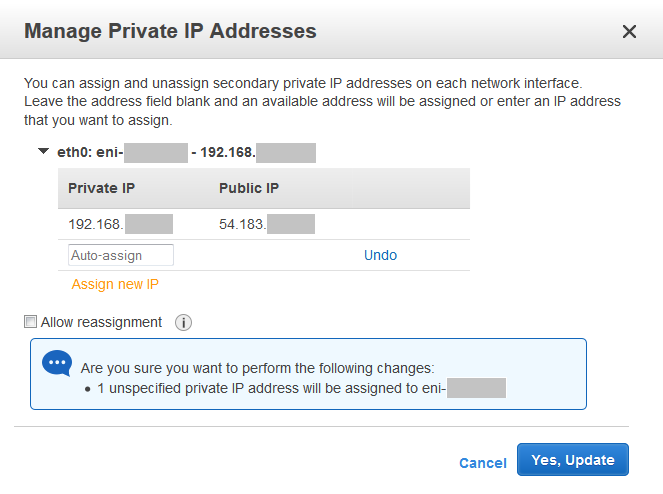Select the 54.183 public IP cell
The height and width of the screenshot is (494, 663).
point(267,224)
